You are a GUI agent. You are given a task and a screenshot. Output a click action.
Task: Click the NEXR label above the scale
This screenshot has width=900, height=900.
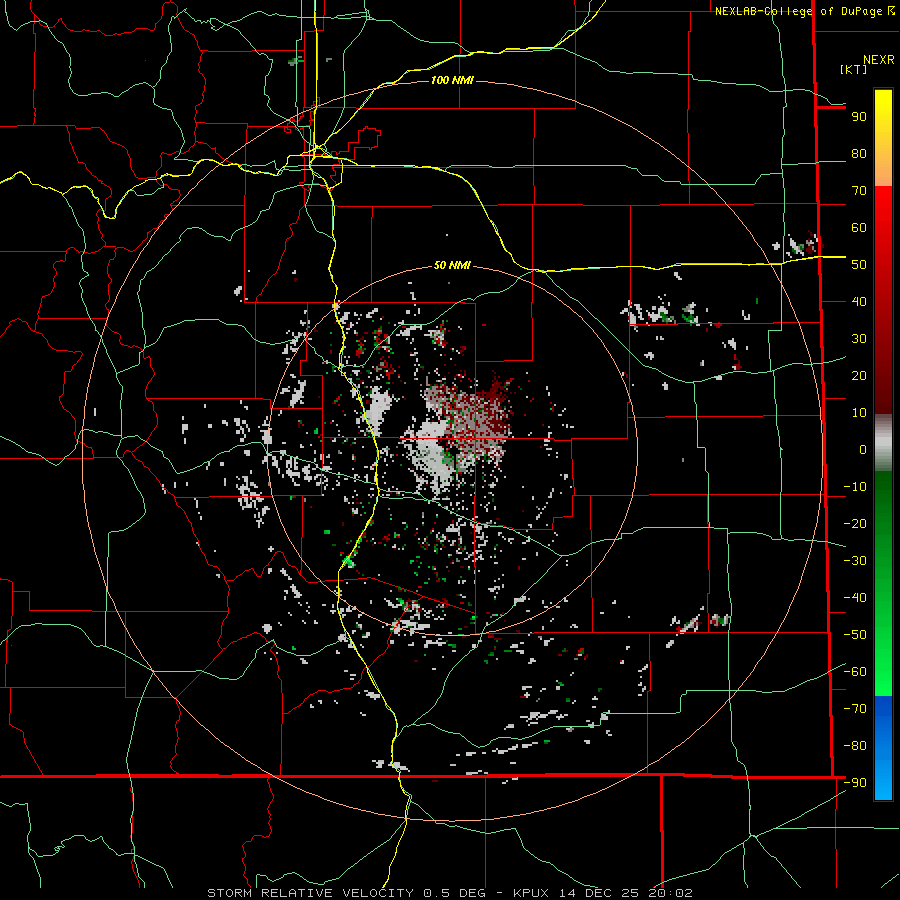click(879, 60)
